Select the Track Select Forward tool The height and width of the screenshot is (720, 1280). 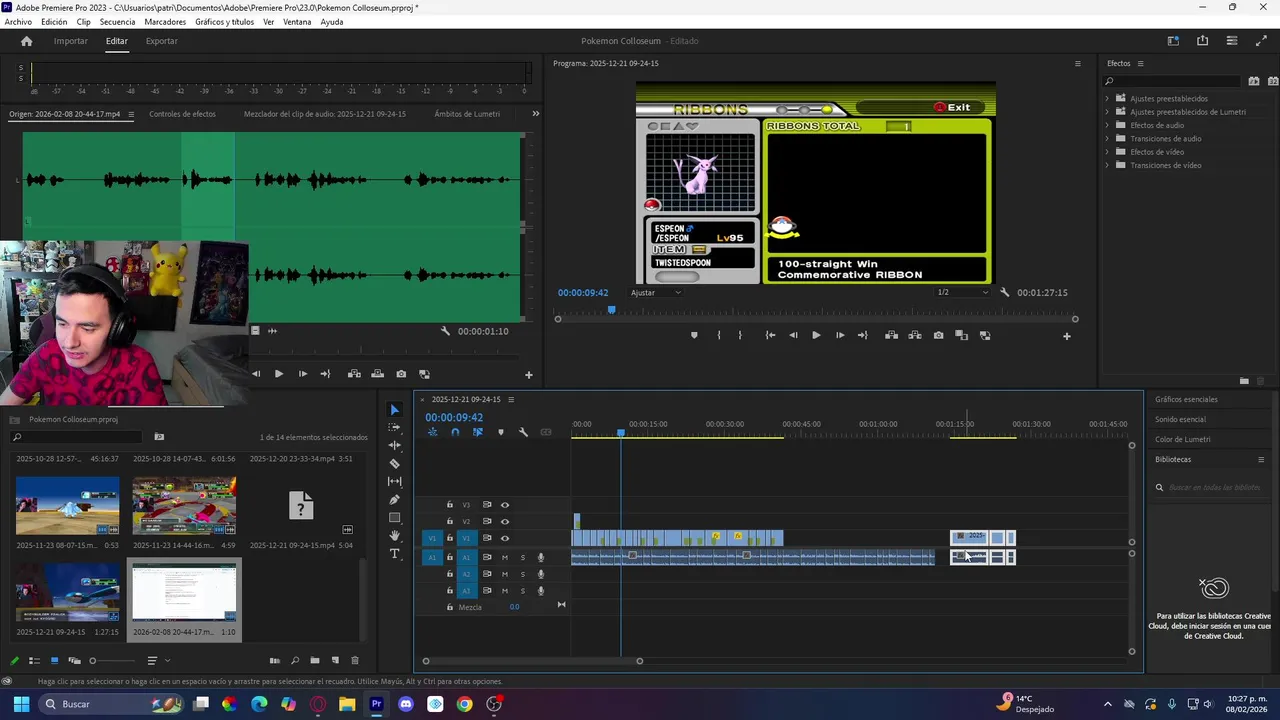[394, 427]
